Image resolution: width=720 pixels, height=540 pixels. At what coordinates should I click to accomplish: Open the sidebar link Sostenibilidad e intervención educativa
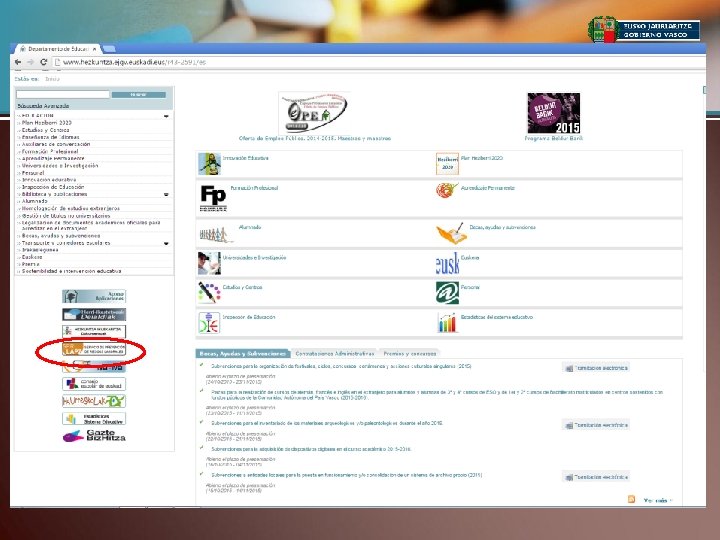click(x=72, y=271)
